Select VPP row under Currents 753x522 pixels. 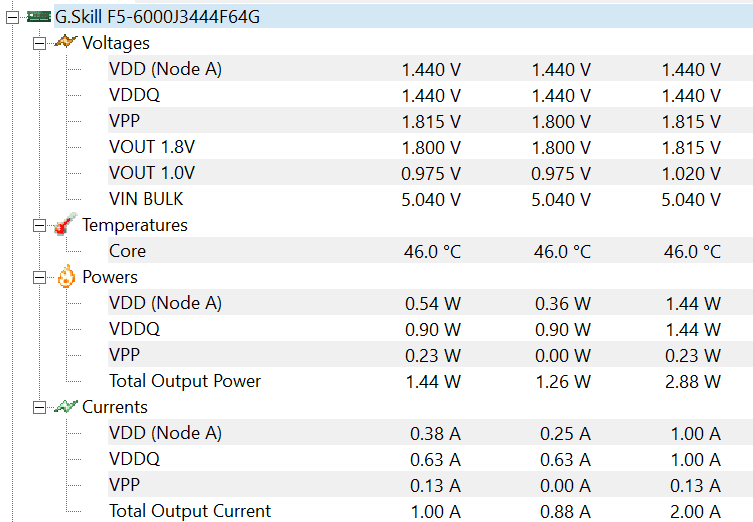430,485
